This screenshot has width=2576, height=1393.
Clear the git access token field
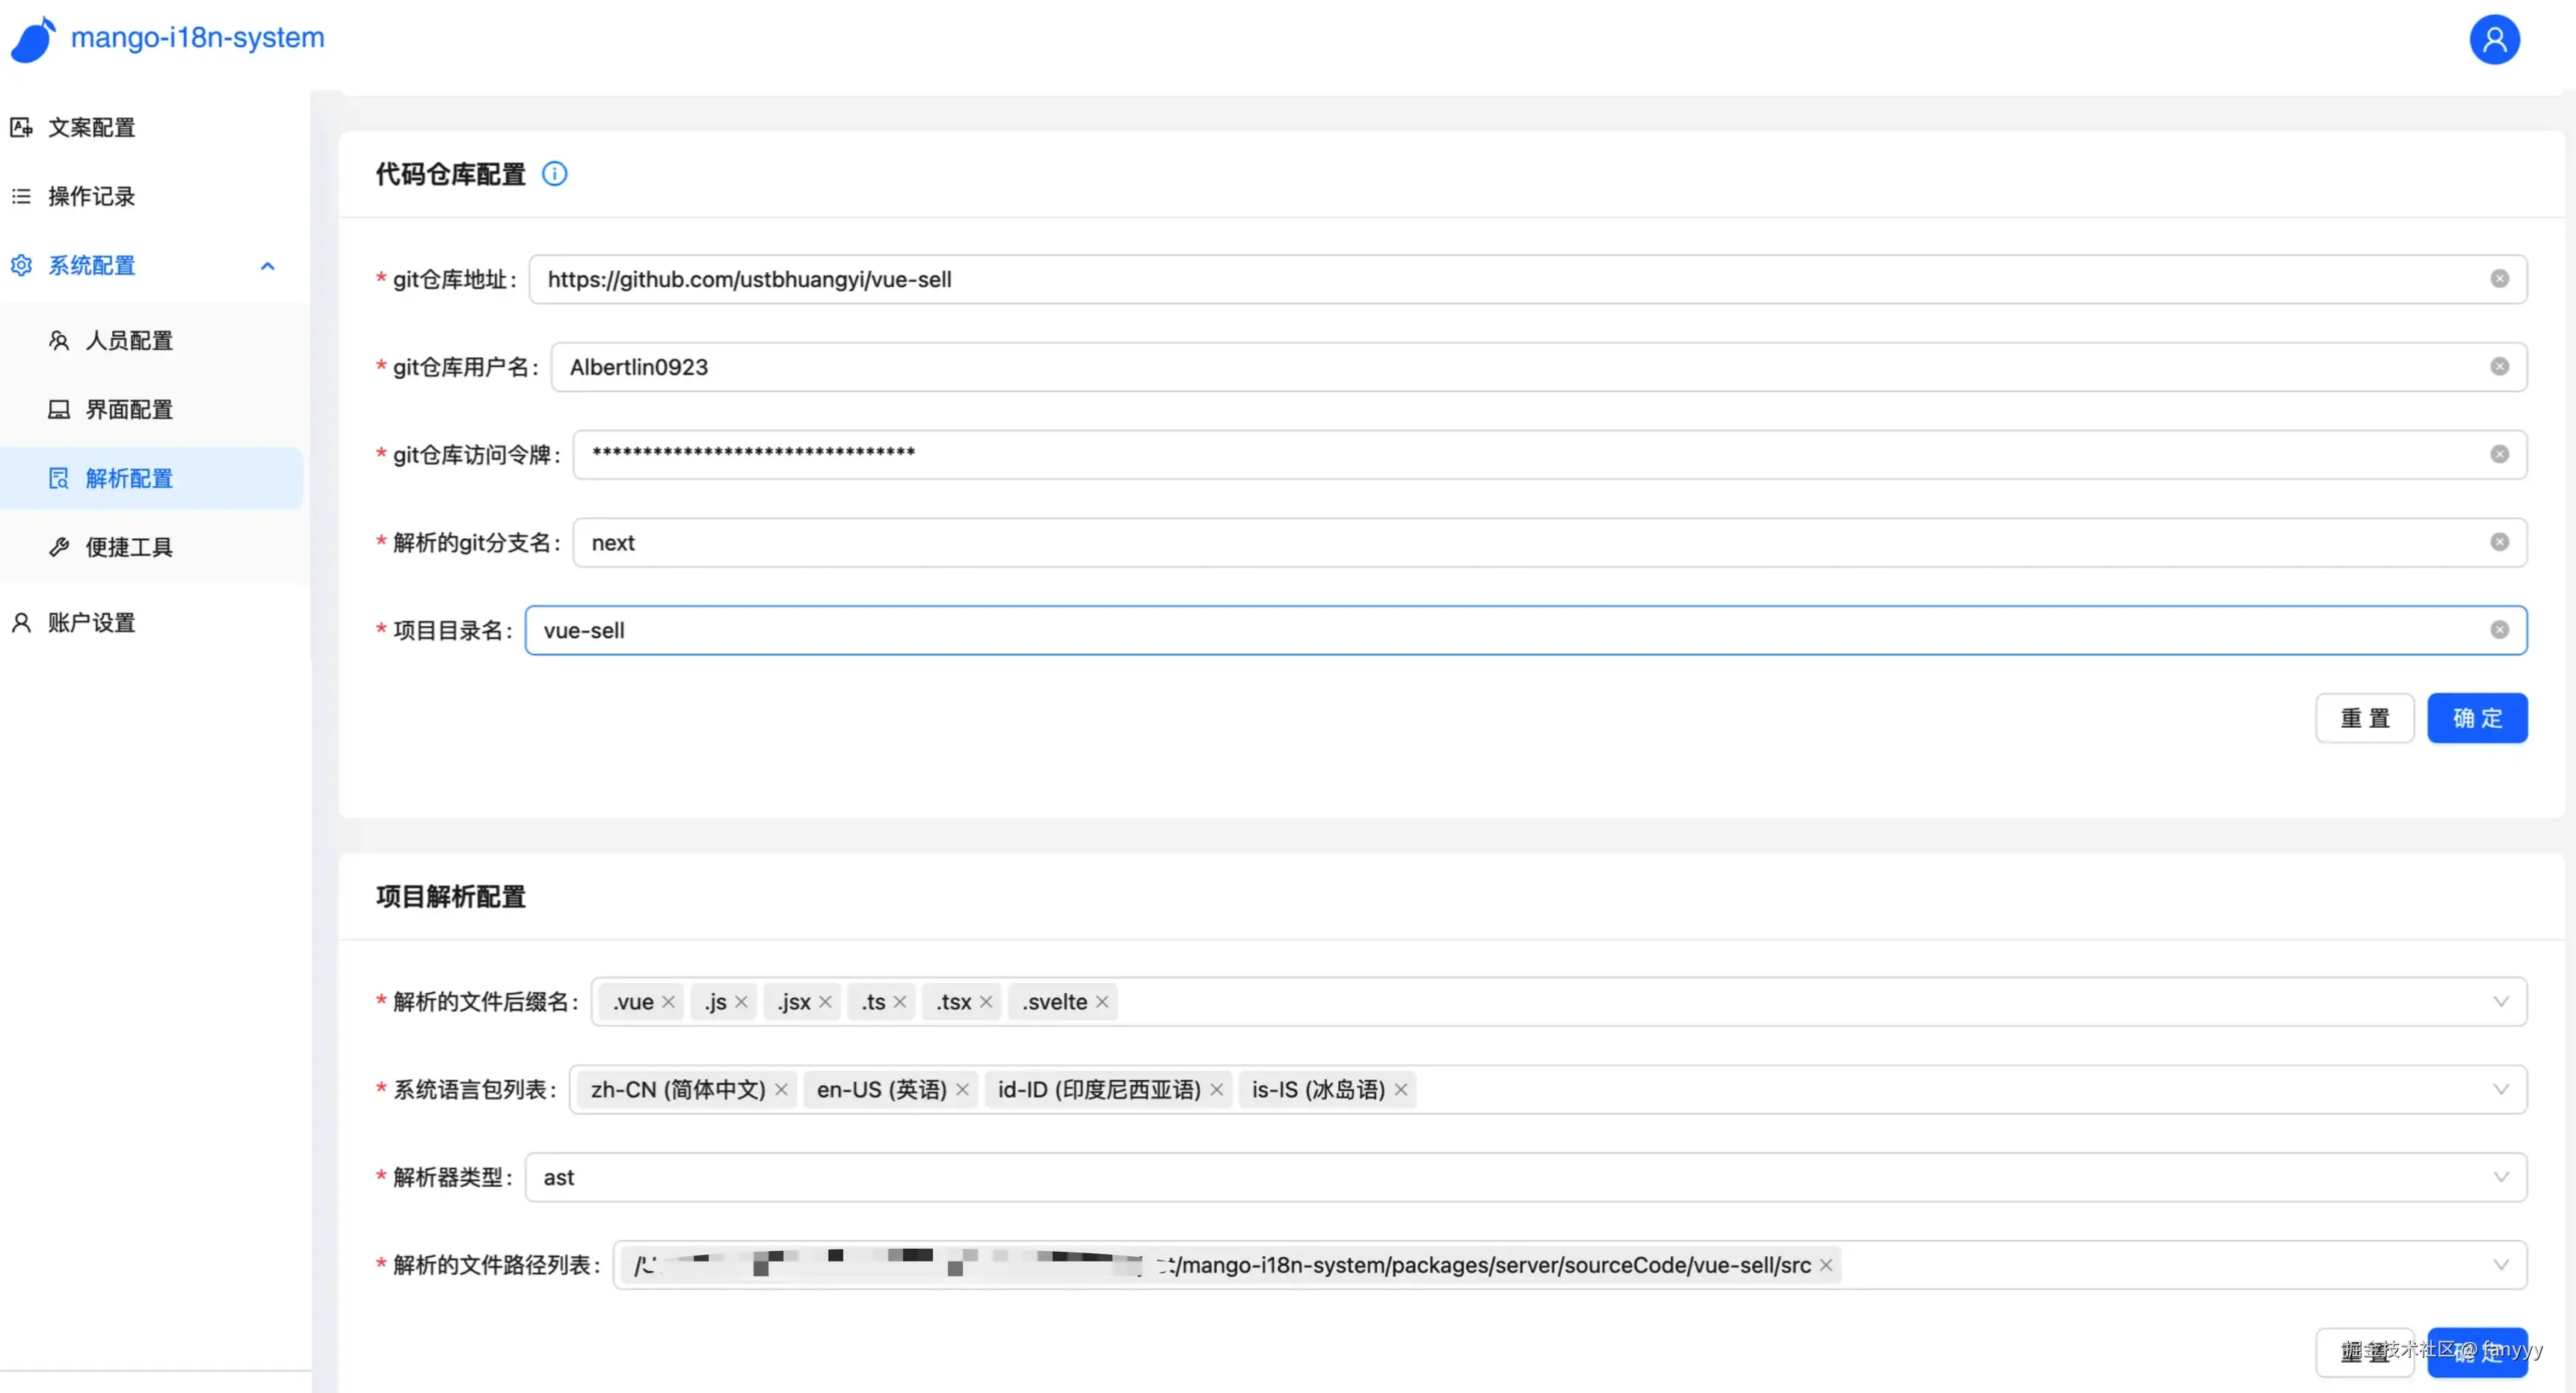pyautogui.click(x=2499, y=454)
